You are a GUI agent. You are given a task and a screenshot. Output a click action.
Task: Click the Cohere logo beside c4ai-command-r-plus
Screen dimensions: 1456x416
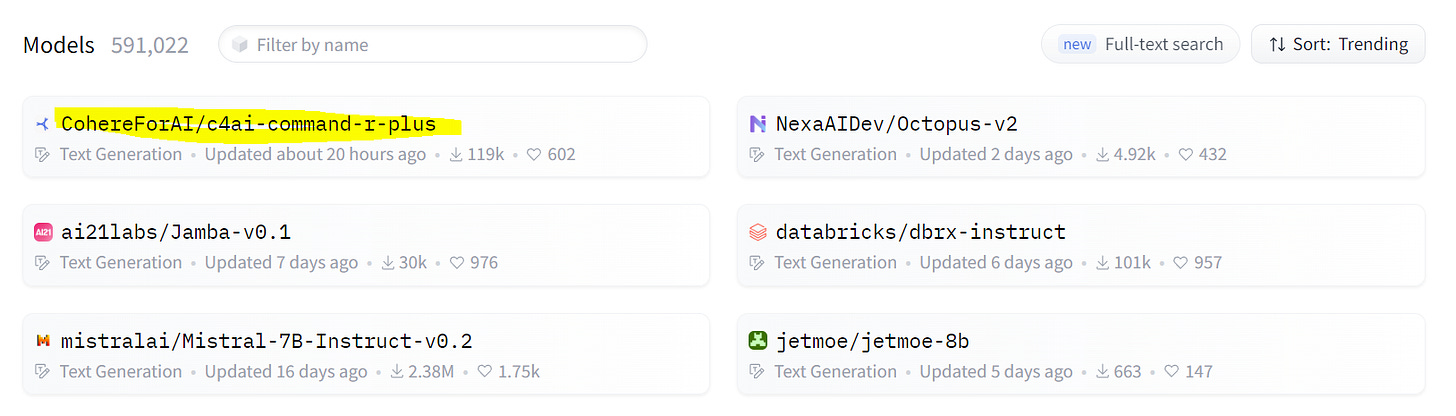pos(42,124)
